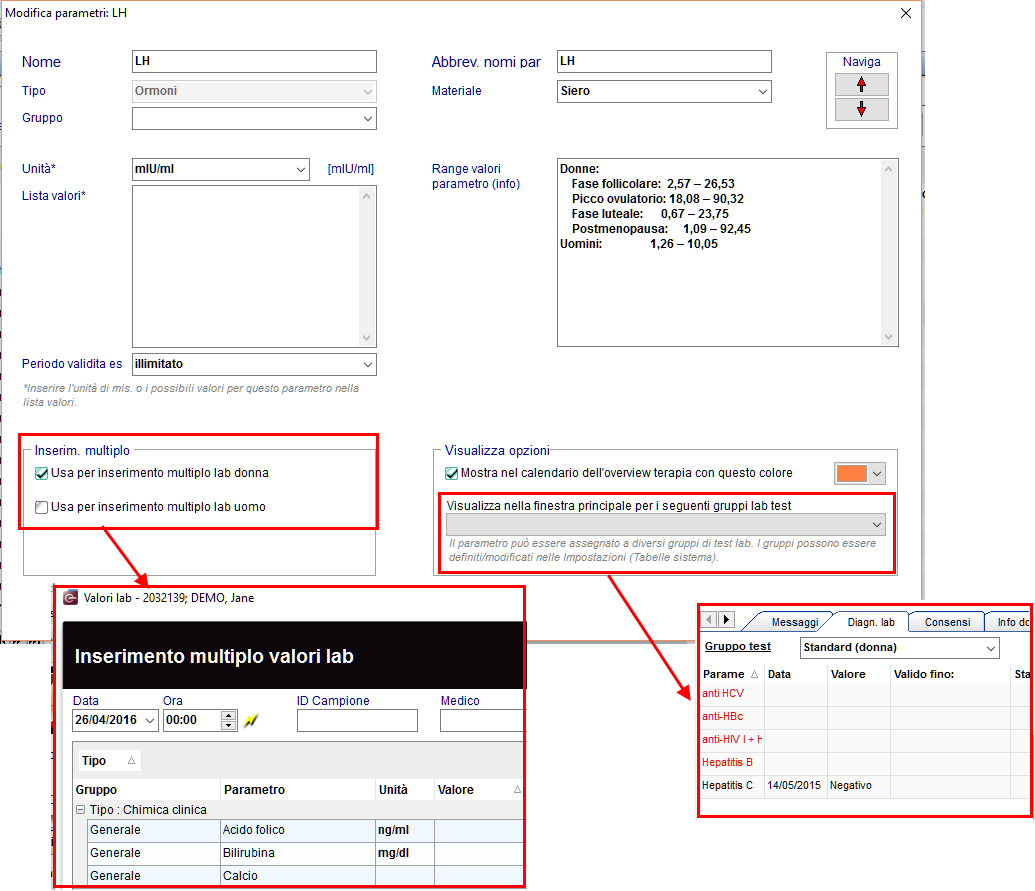The width and height of the screenshot is (1035, 891).
Task: Click the Range valori scrollbar up arrow
Action: (888, 169)
